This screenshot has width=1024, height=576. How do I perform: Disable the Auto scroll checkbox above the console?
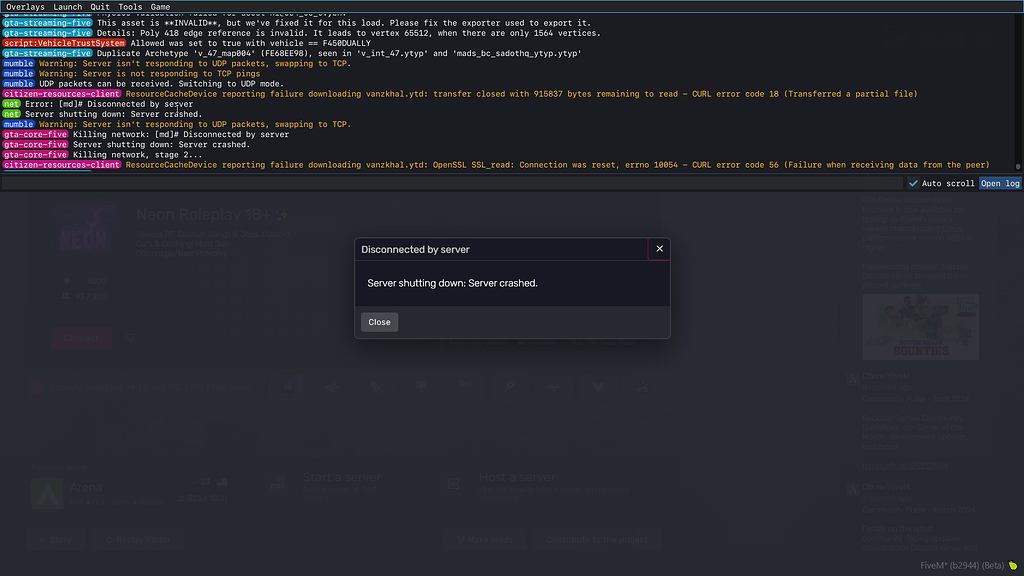[x=913, y=182]
